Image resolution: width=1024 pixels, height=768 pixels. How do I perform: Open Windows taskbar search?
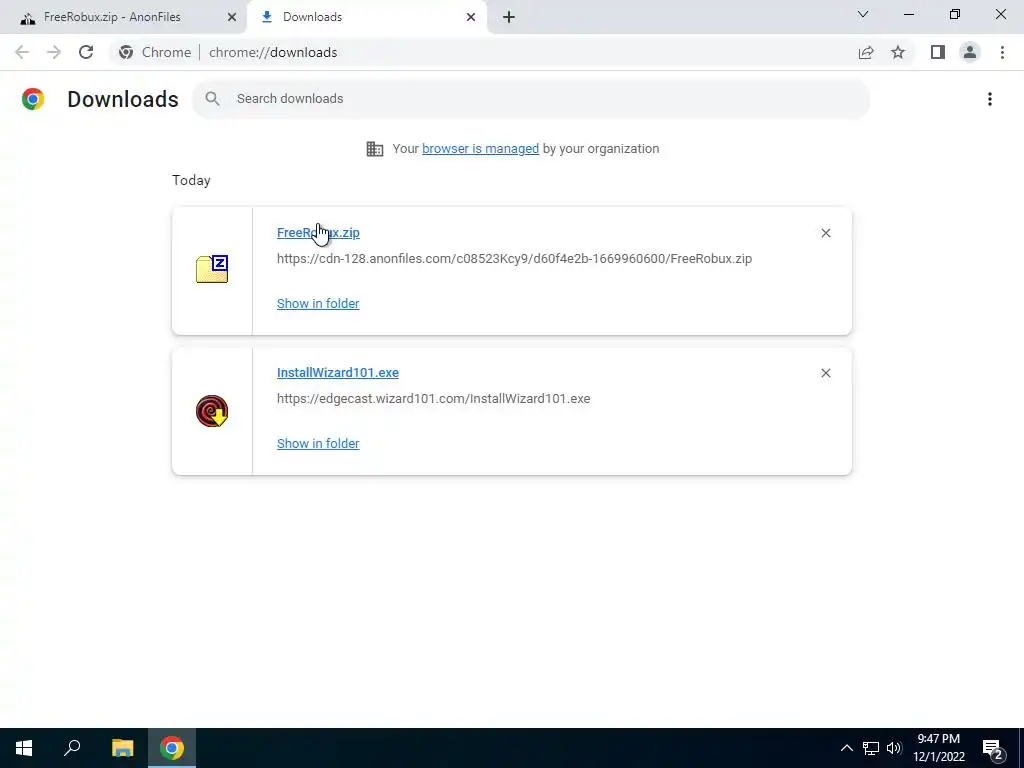tap(72, 748)
